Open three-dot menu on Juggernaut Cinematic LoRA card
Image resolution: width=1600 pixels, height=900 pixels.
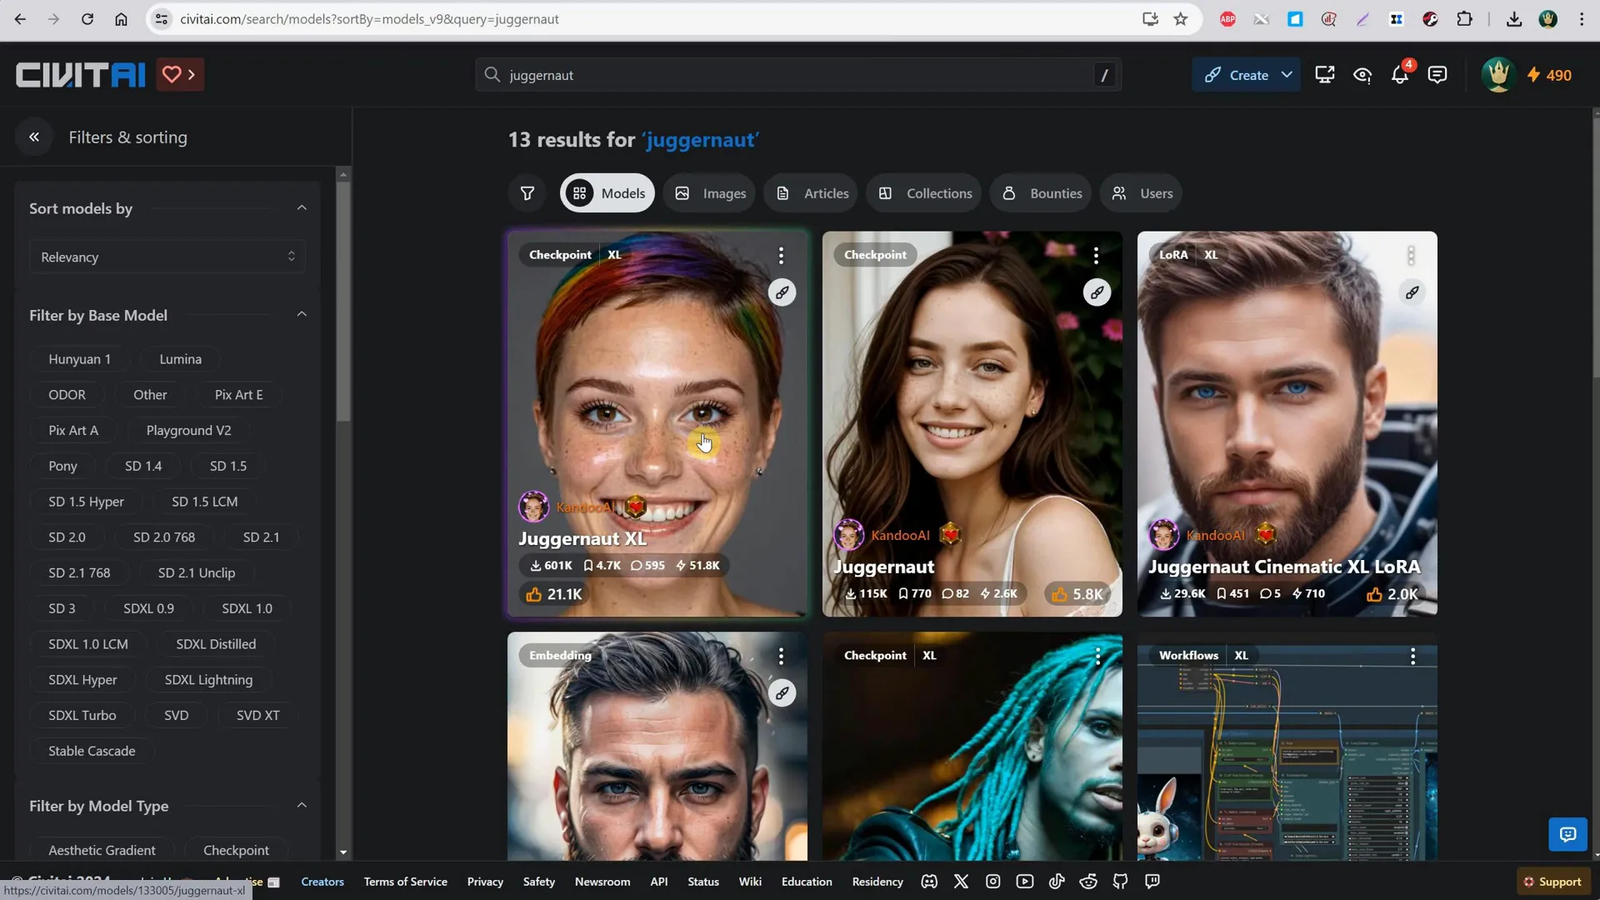click(x=1411, y=255)
